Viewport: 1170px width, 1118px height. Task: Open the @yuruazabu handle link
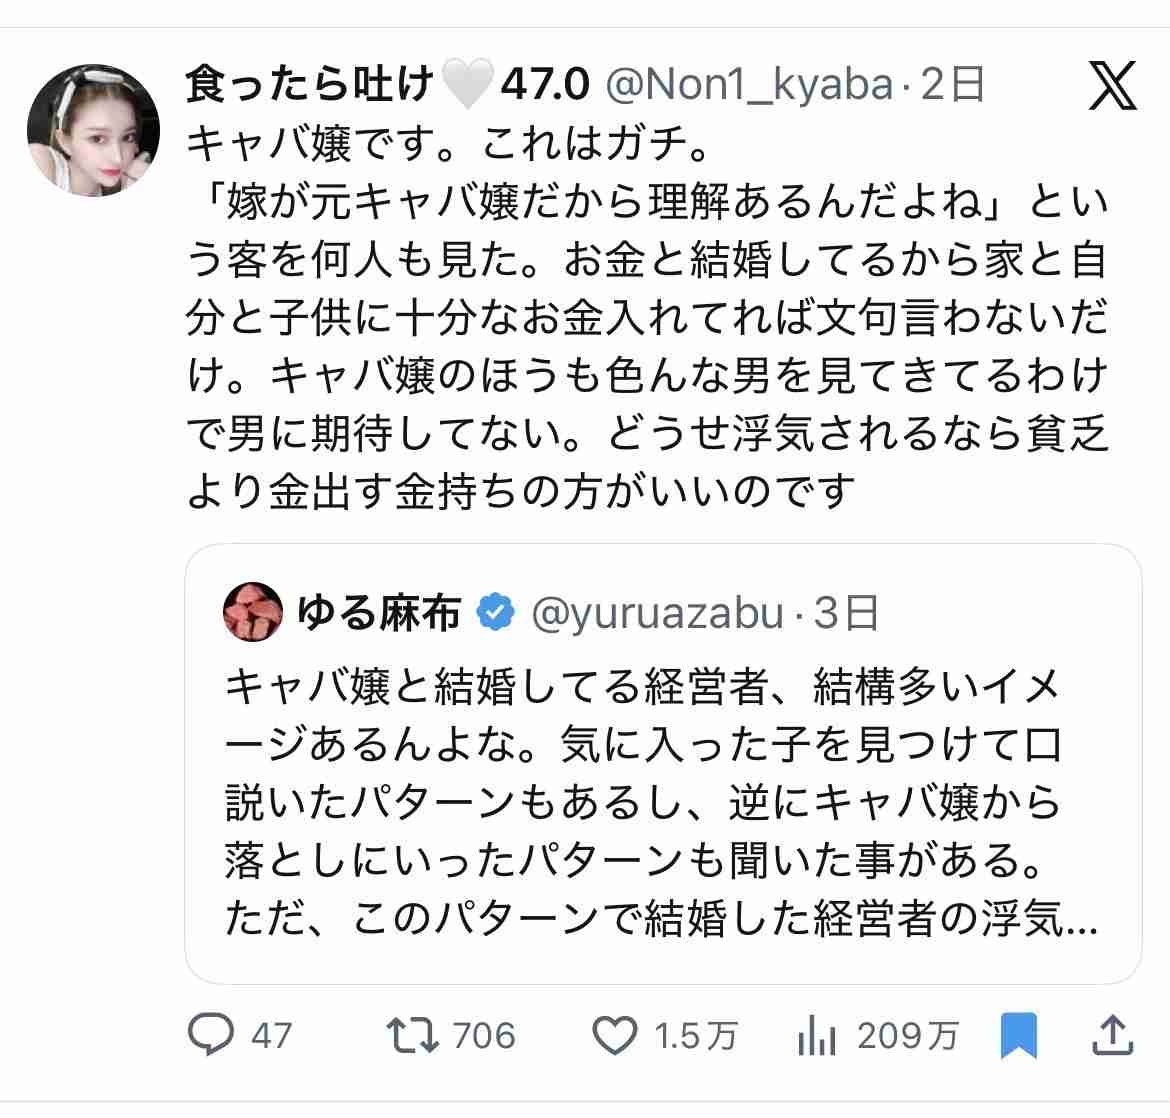click(657, 612)
